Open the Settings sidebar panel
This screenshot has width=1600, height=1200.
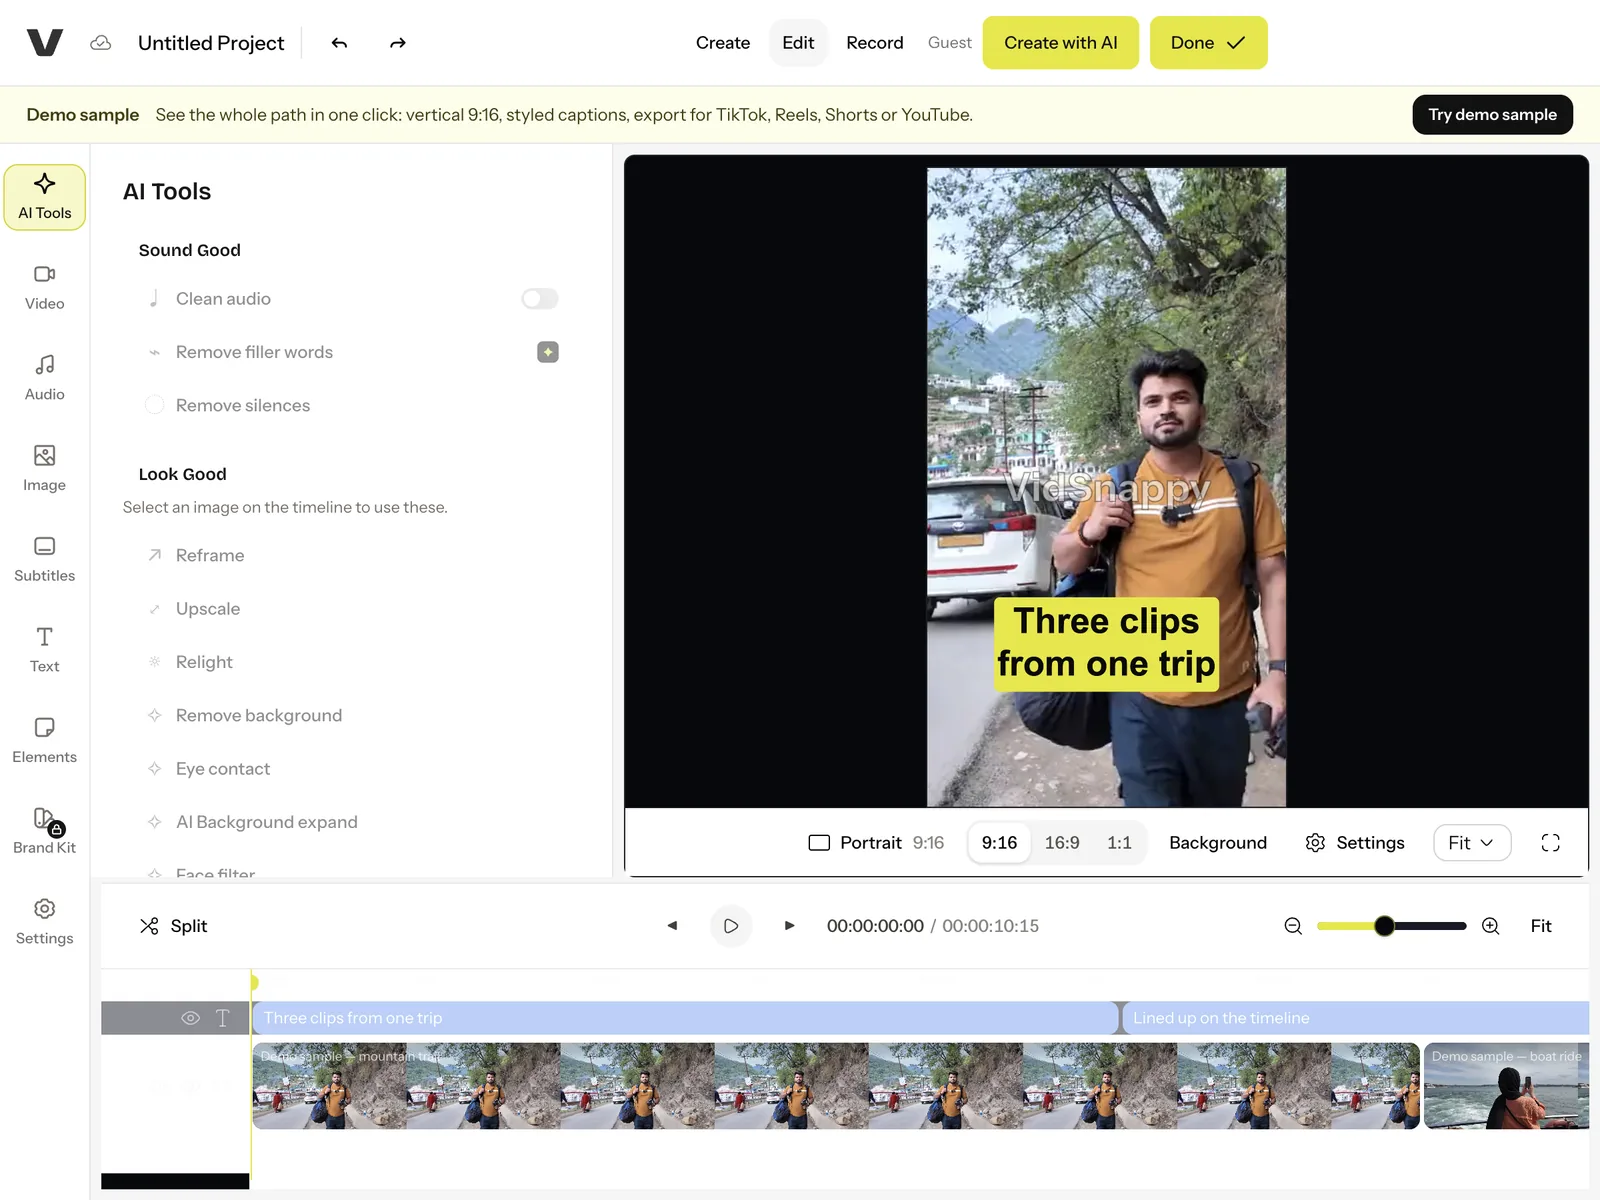45,923
